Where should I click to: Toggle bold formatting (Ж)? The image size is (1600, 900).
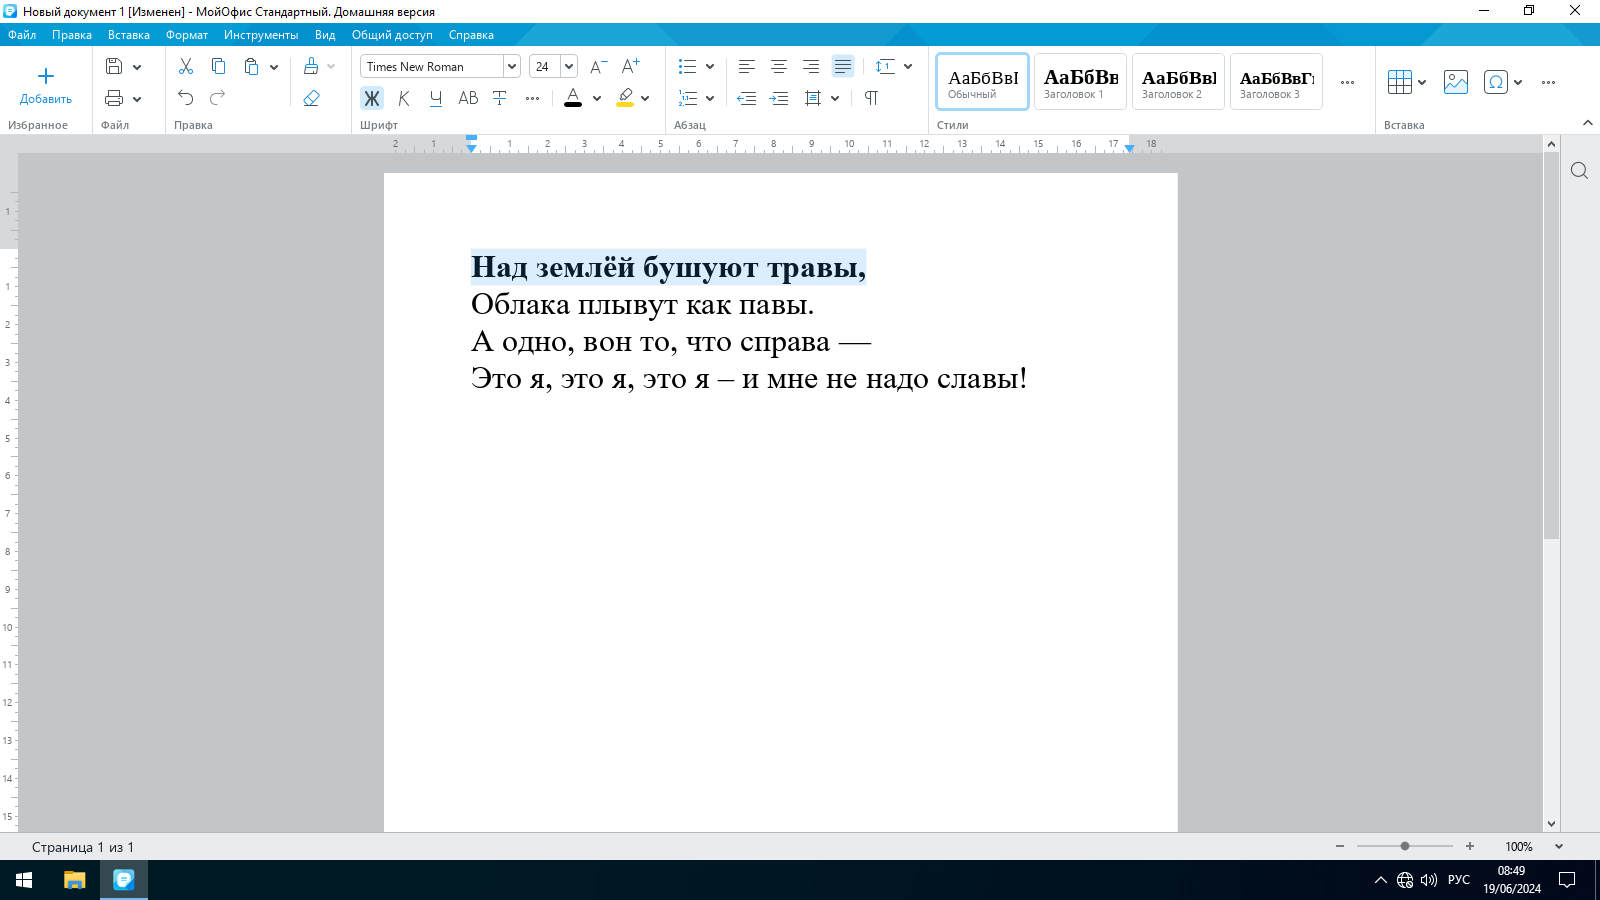point(372,98)
